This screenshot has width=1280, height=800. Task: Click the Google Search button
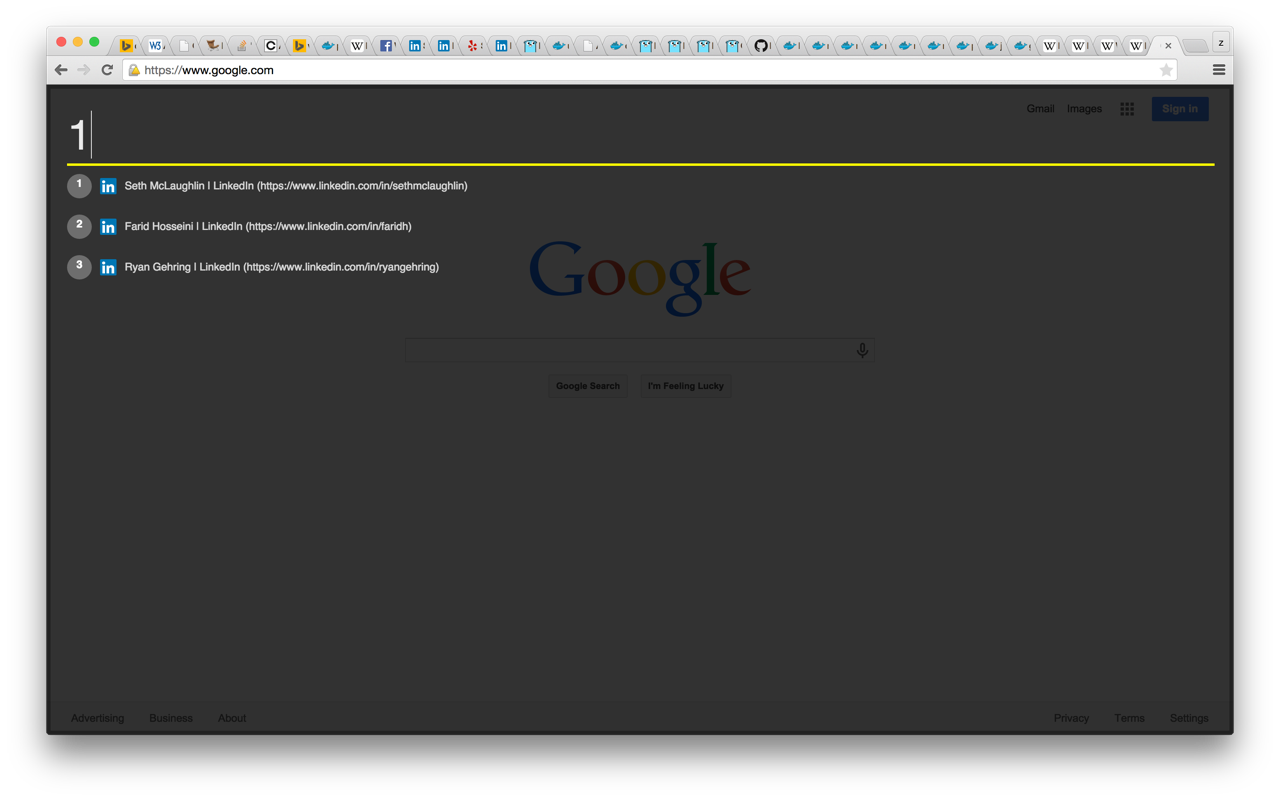tap(588, 386)
